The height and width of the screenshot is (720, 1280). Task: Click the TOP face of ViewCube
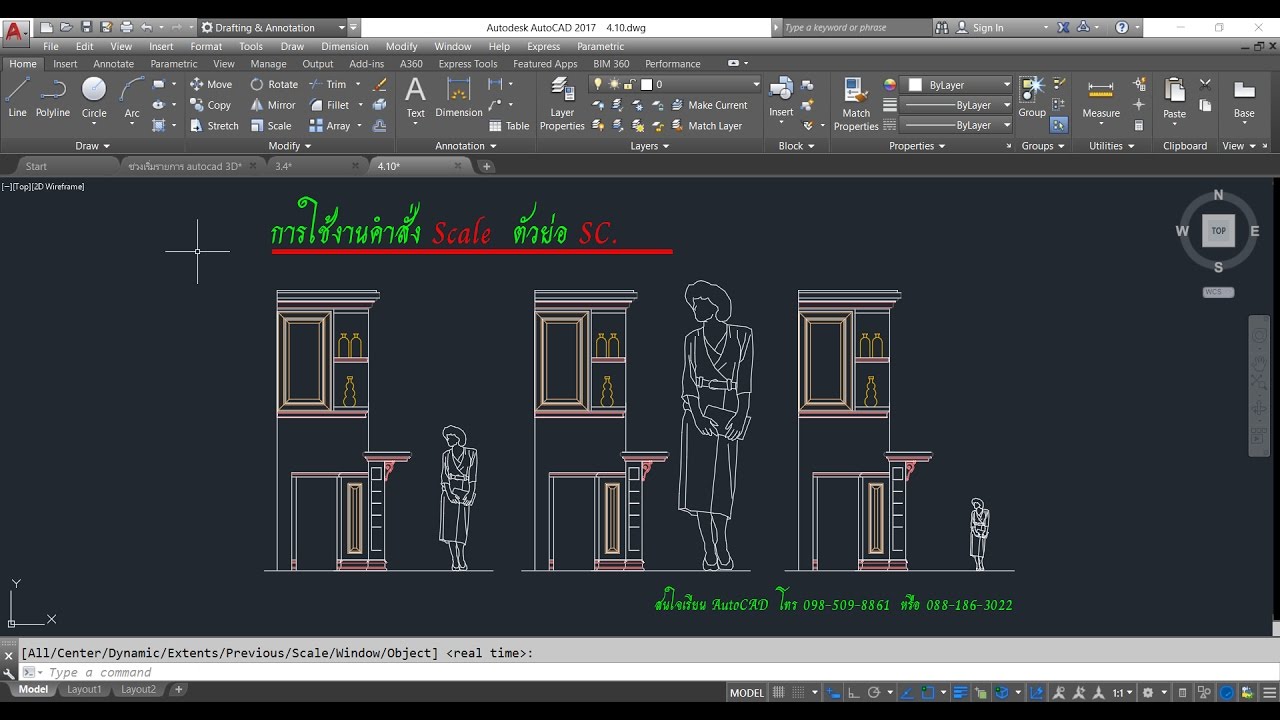(x=1218, y=231)
